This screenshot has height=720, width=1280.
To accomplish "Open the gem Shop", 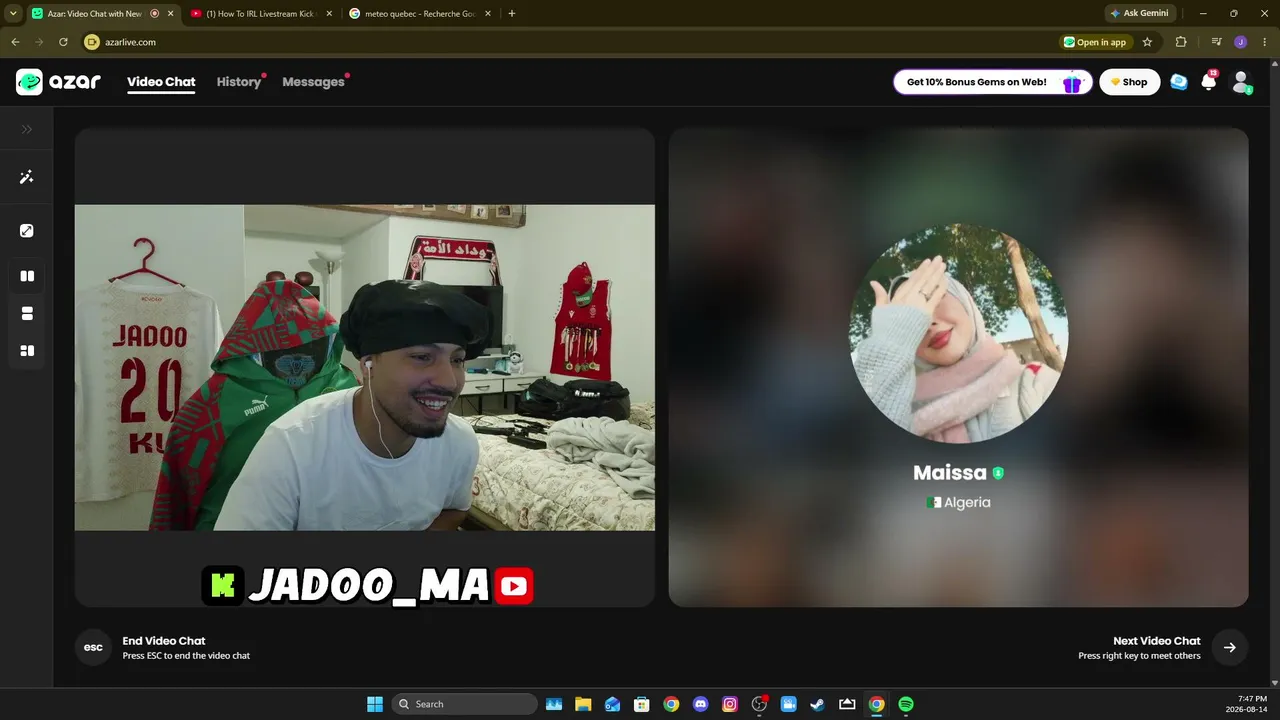I will click(x=1129, y=82).
